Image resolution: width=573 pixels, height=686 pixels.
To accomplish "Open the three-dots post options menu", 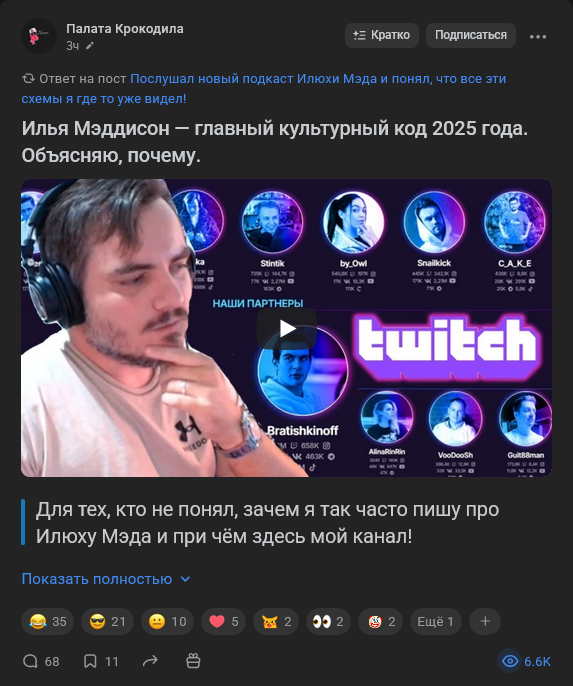I will click(538, 37).
